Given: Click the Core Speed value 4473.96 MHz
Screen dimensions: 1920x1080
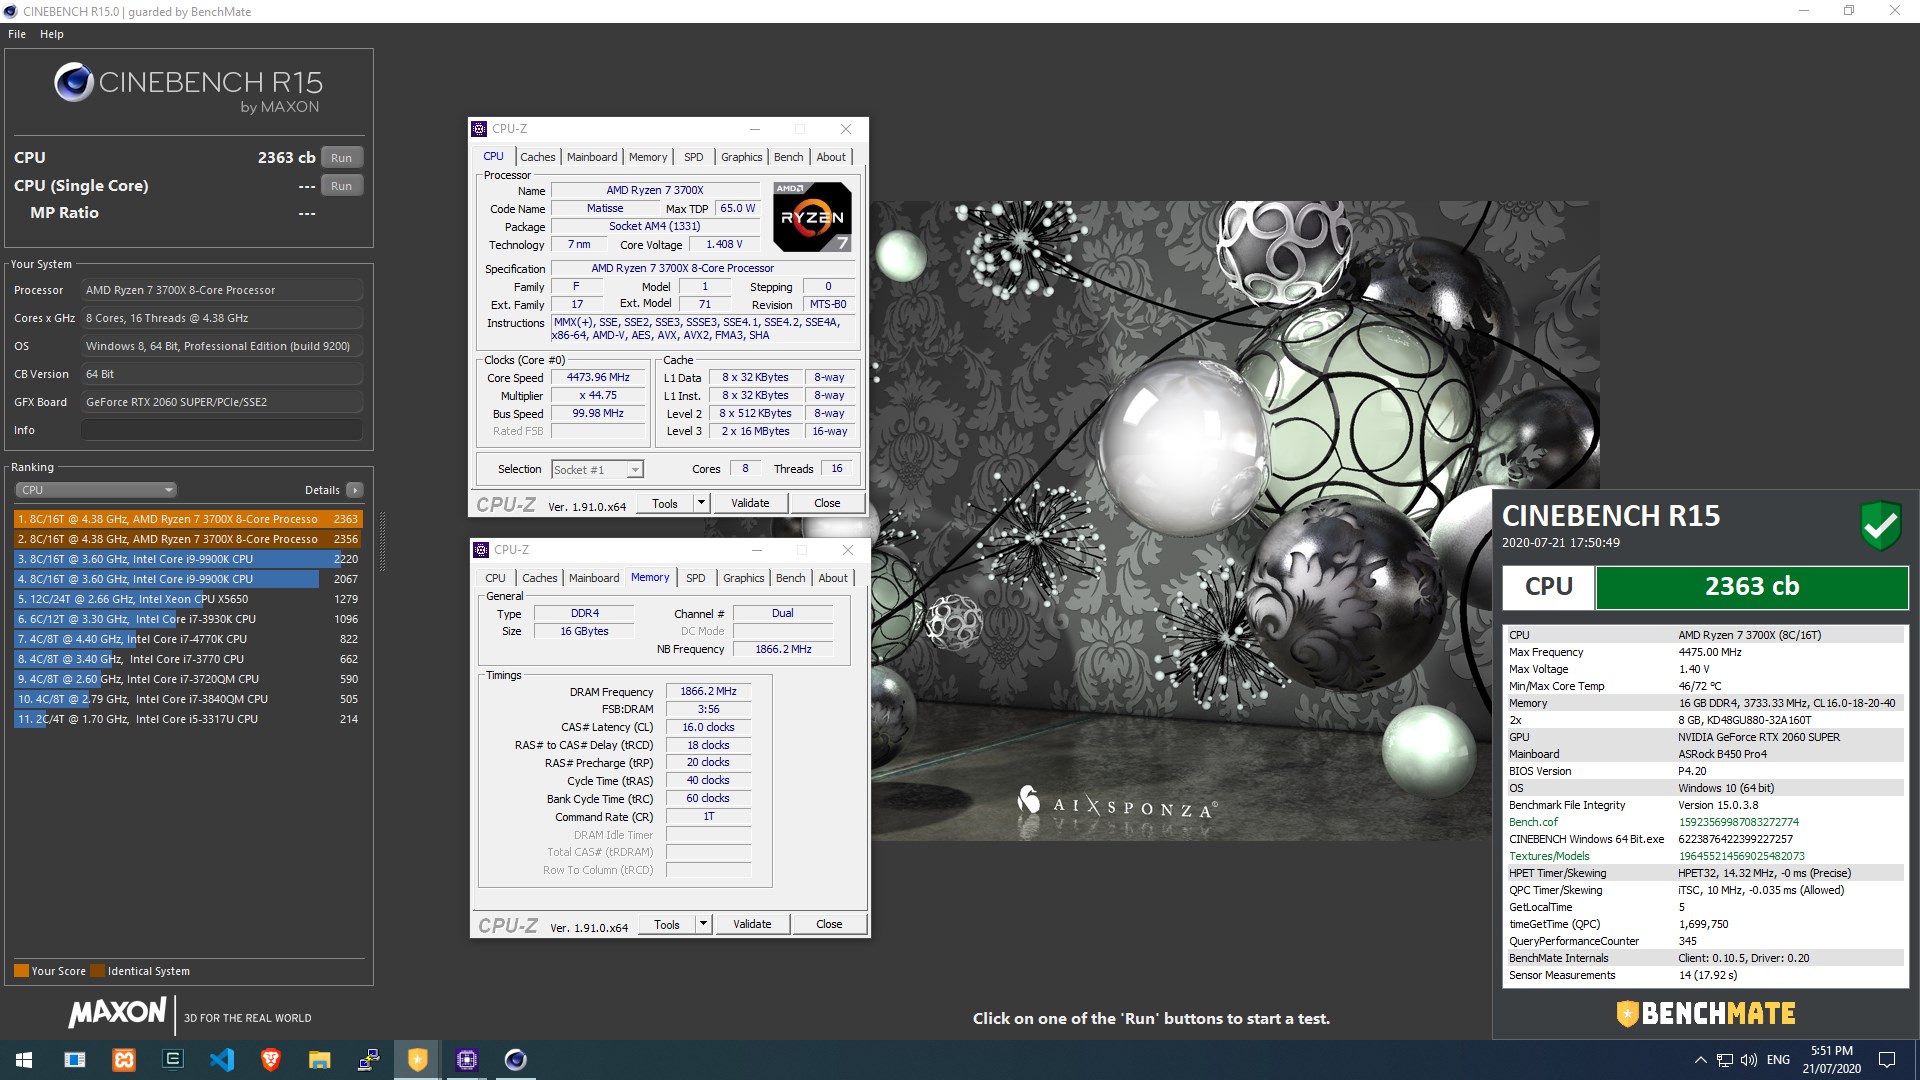Looking at the screenshot, I should coord(598,377).
